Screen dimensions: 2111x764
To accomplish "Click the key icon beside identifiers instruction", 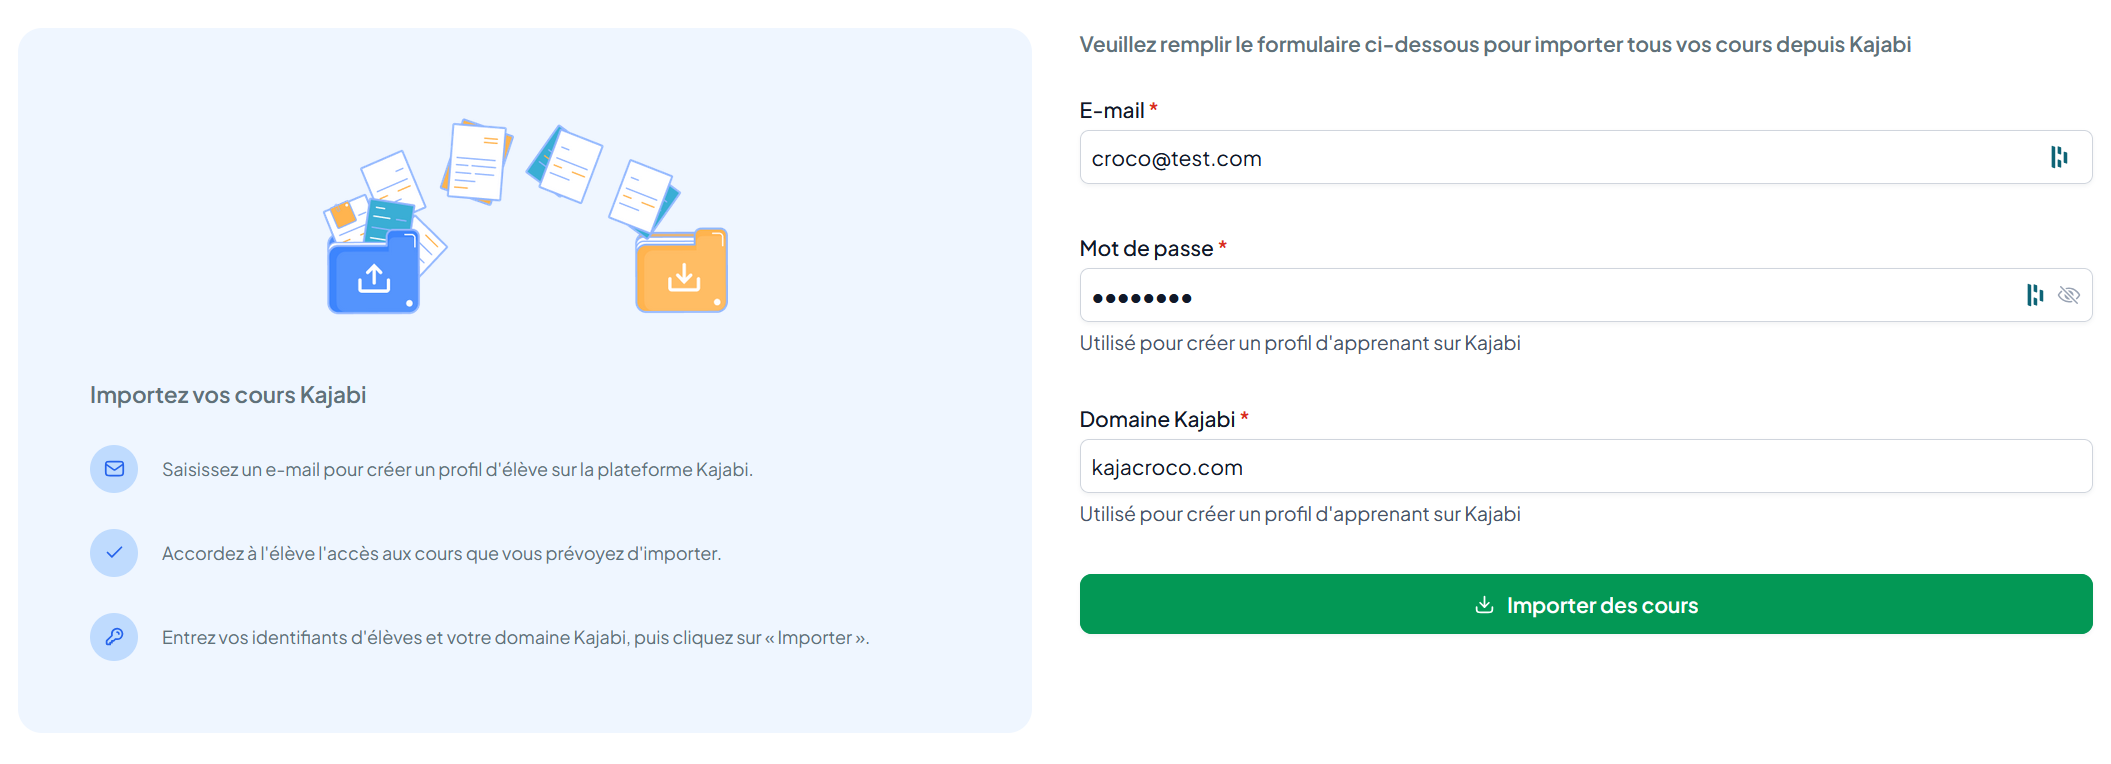I will pos(114,637).
